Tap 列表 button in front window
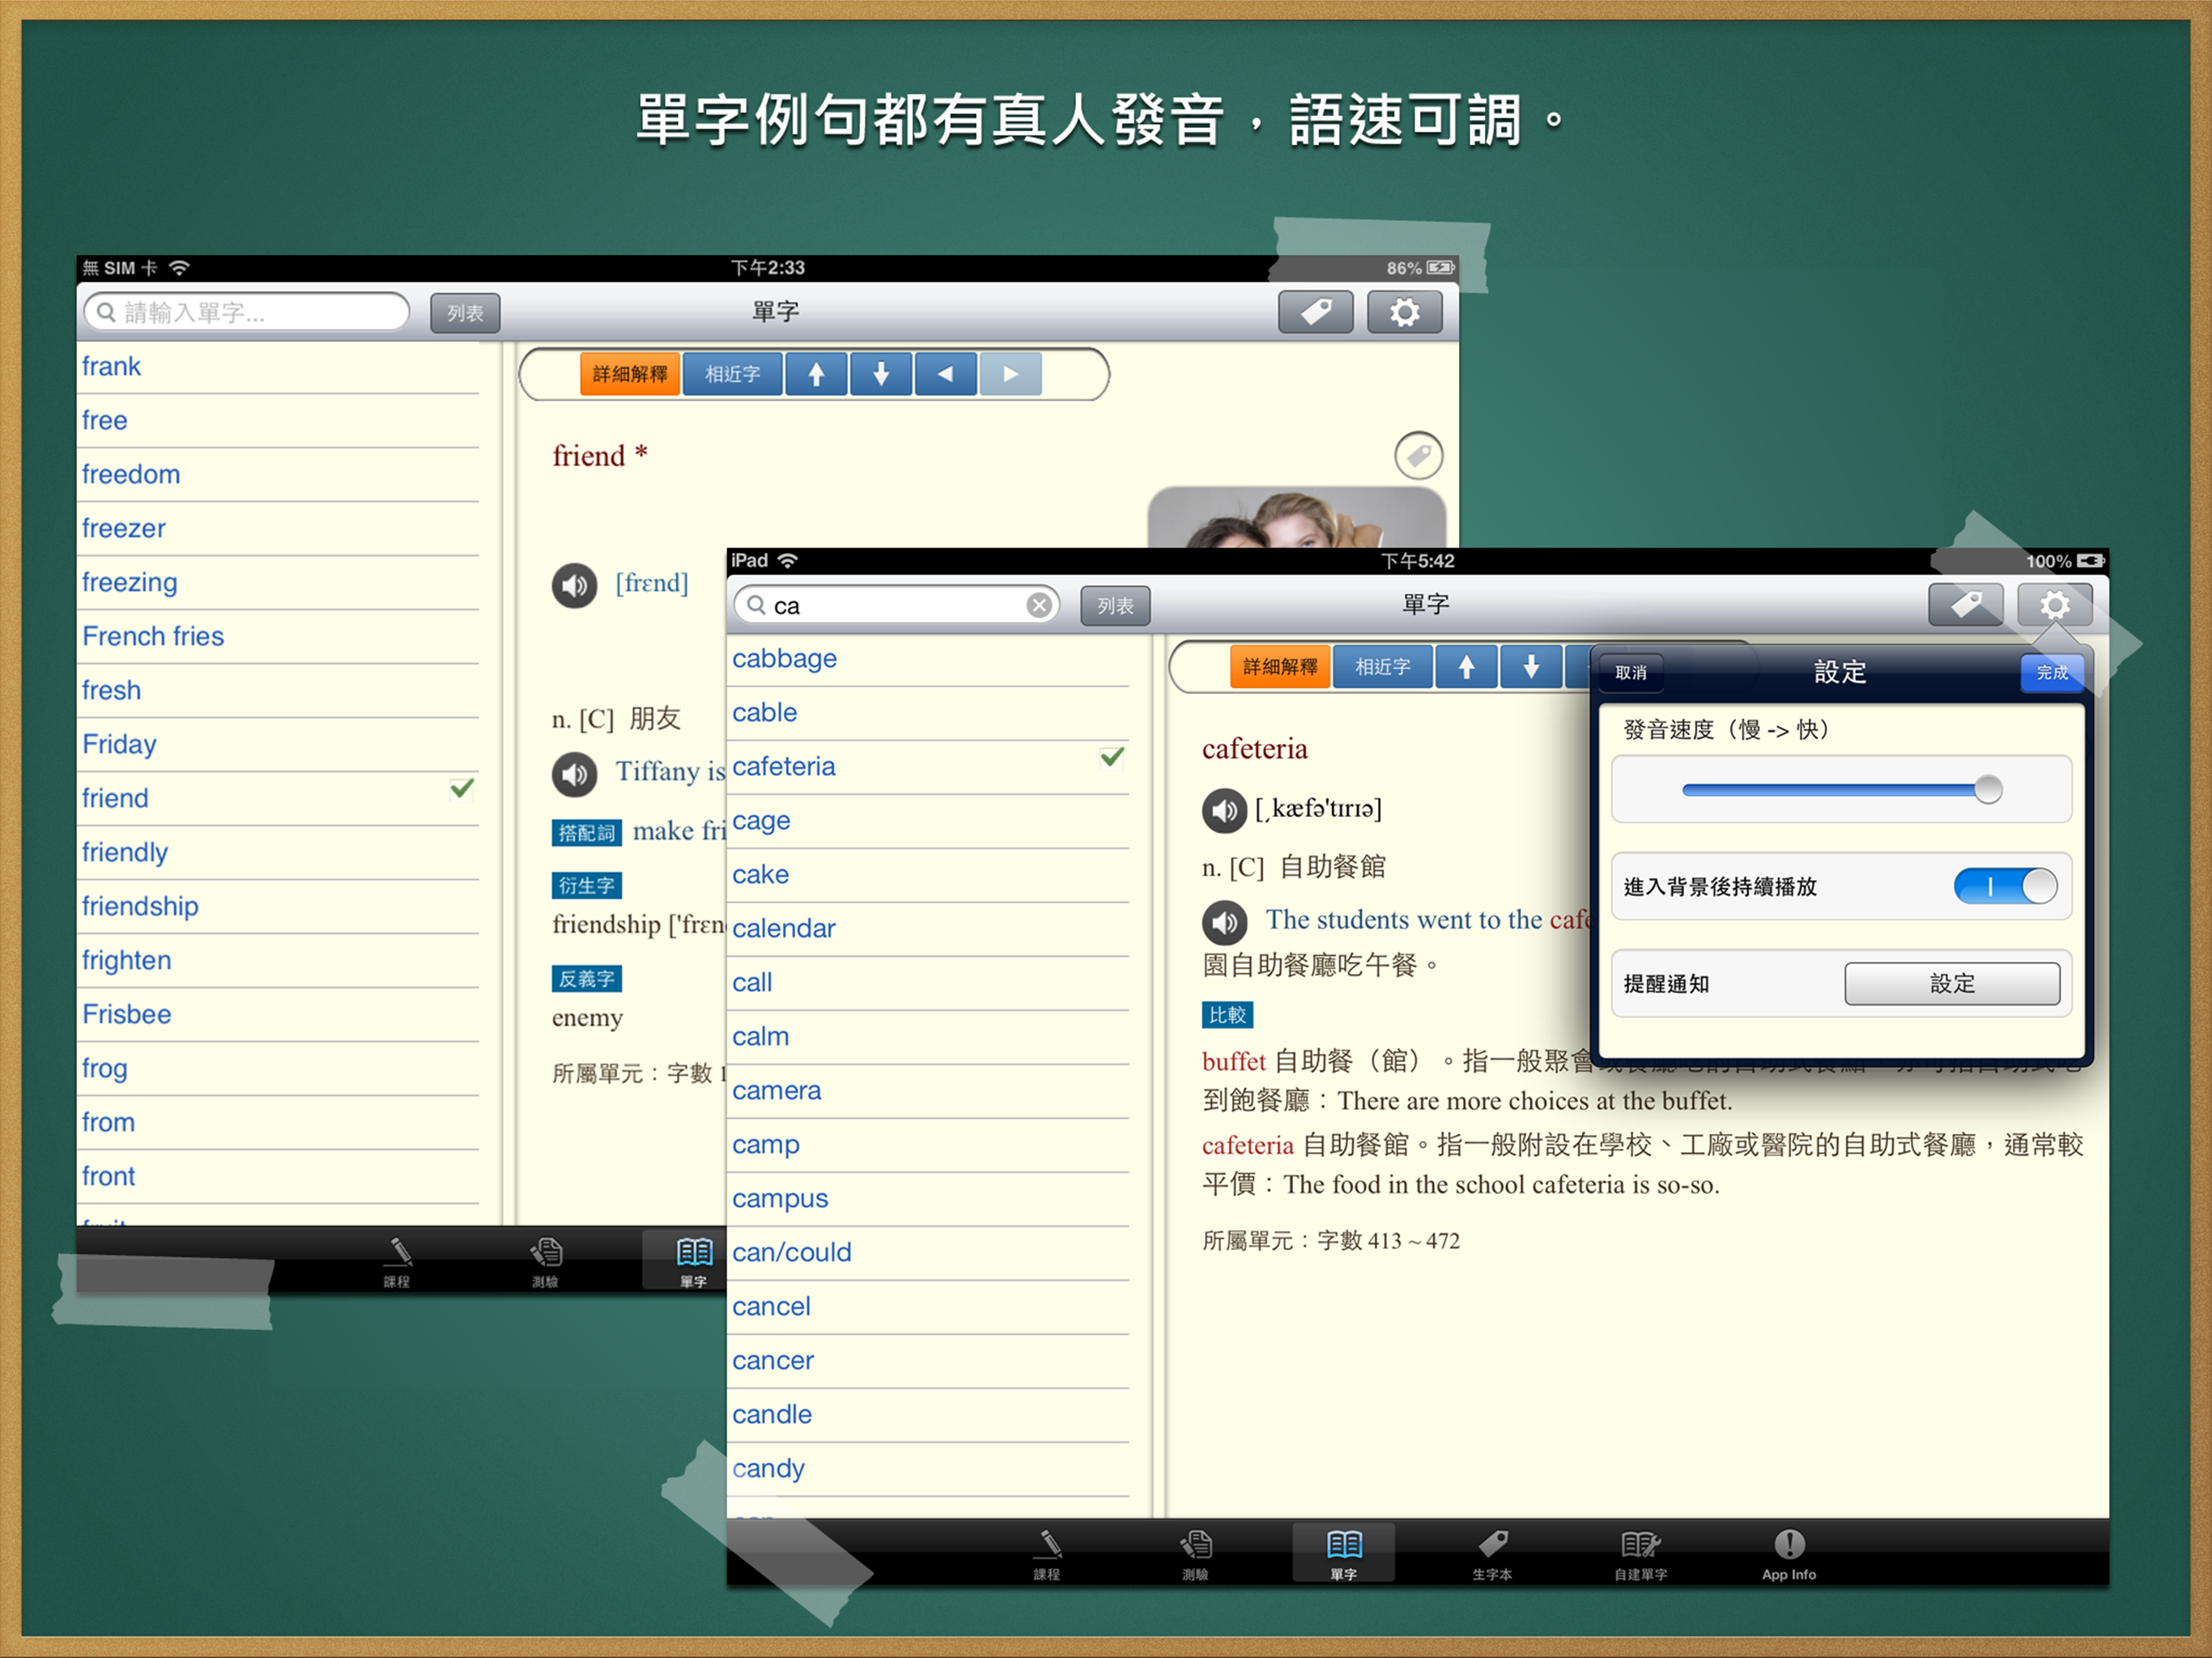This screenshot has height=1658, width=2212. pos(1115,606)
